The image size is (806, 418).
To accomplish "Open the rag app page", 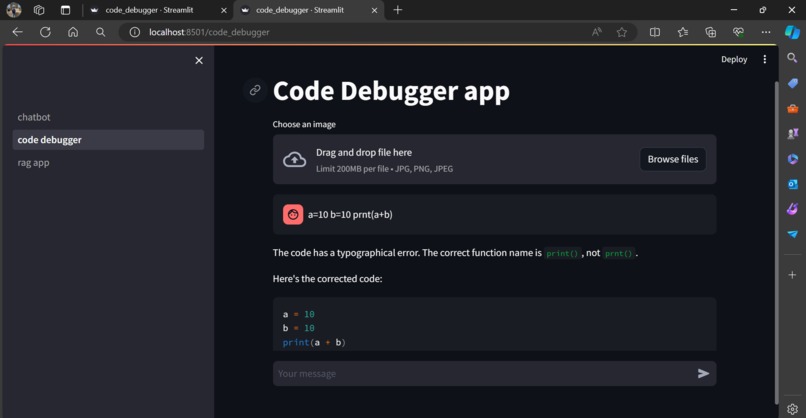I will tap(108, 162).
